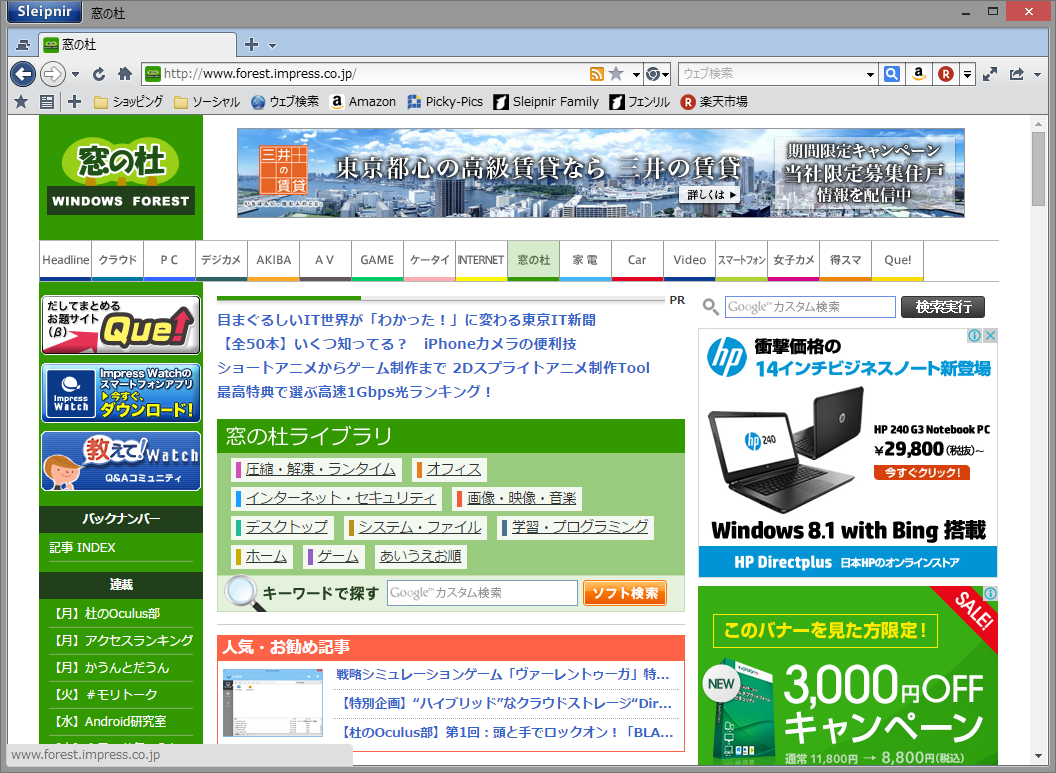The image size is (1056, 773).
Task: Click the back navigation arrow
Action: pos(22,74)
